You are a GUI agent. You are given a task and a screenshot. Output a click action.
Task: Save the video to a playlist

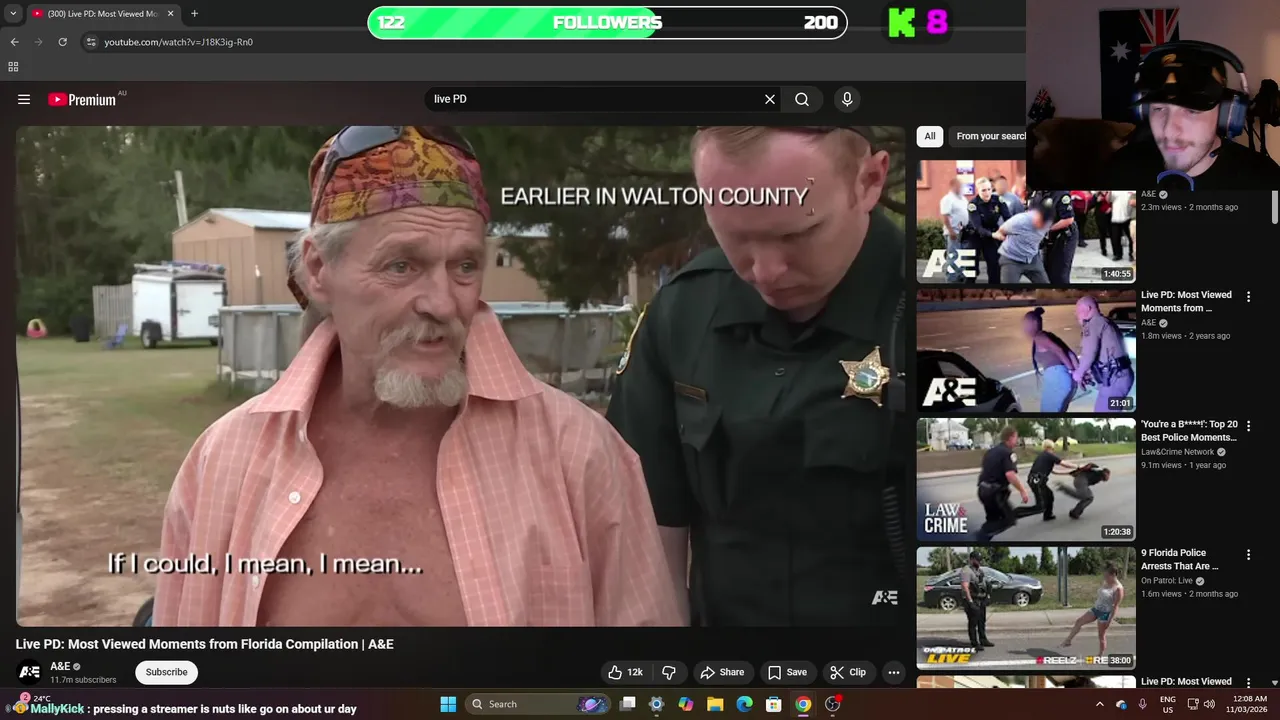click(787, 672)
